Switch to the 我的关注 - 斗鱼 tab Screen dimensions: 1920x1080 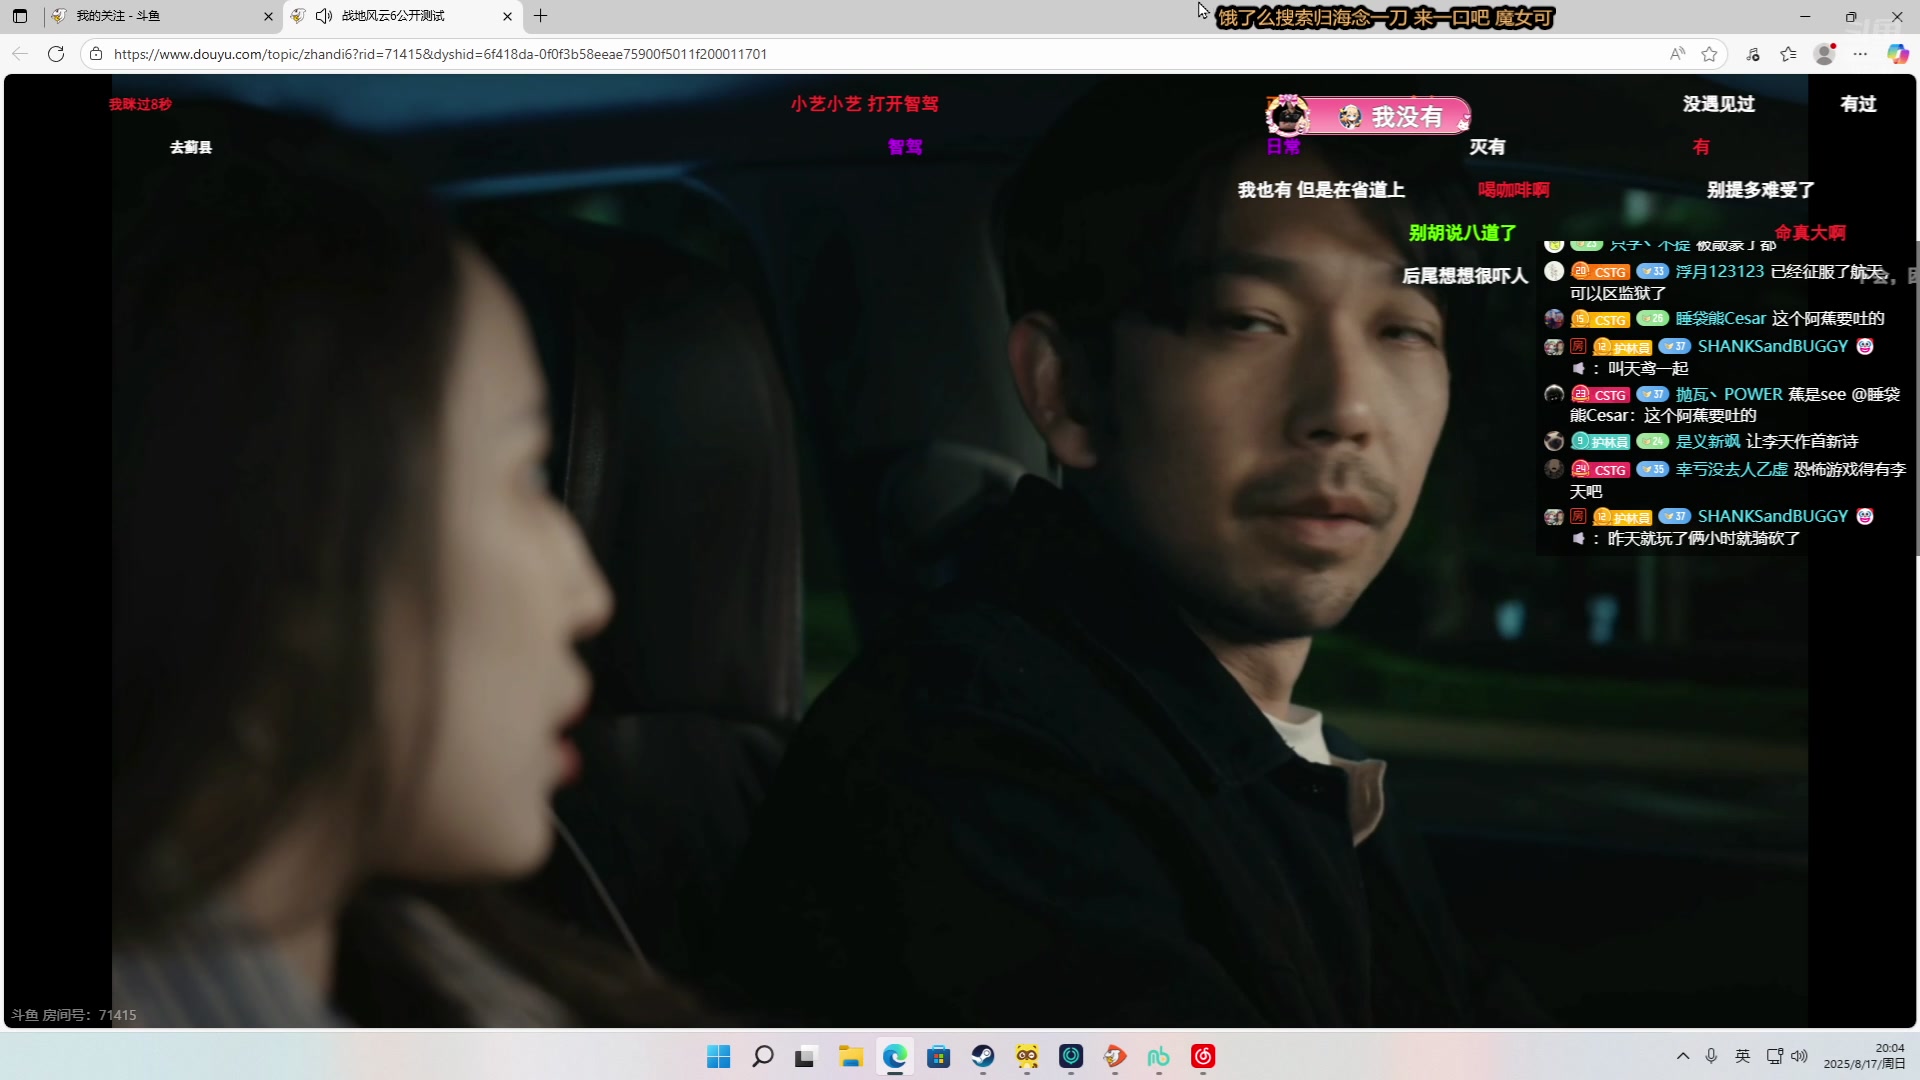[x=161, y=16]
